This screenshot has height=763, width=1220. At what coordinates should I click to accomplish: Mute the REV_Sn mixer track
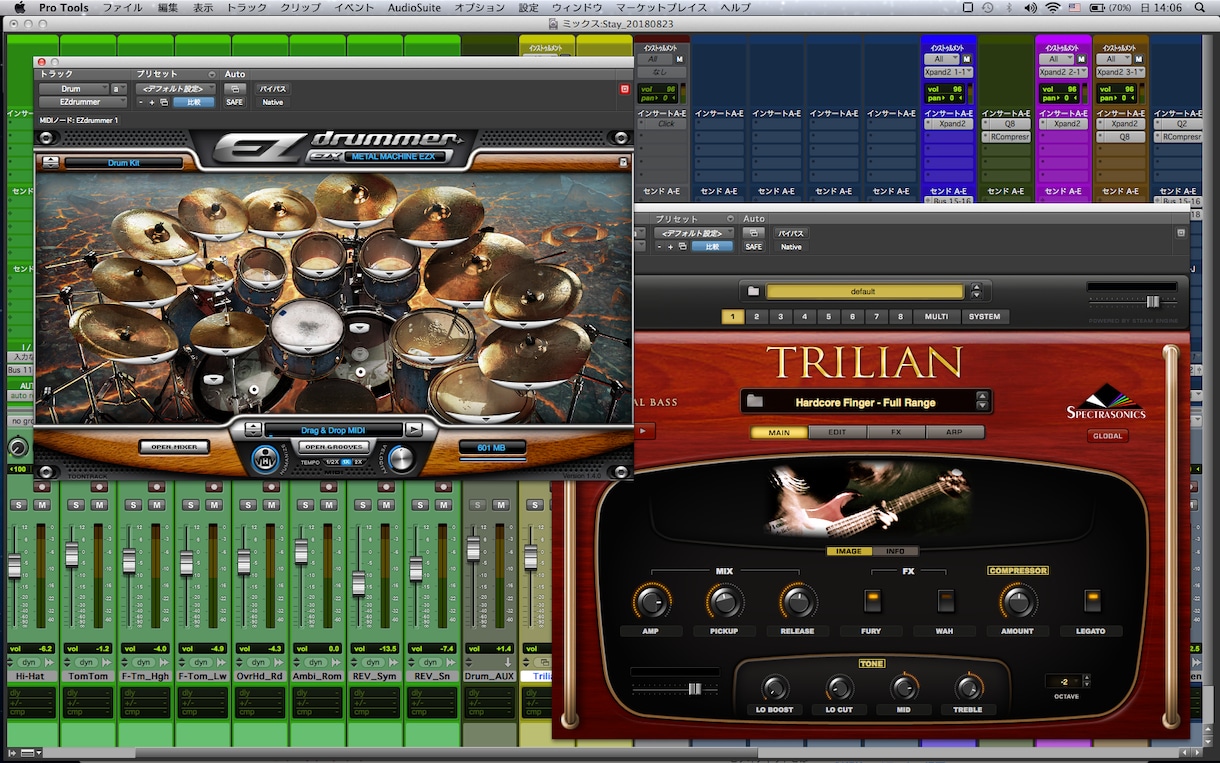[443, 505]
